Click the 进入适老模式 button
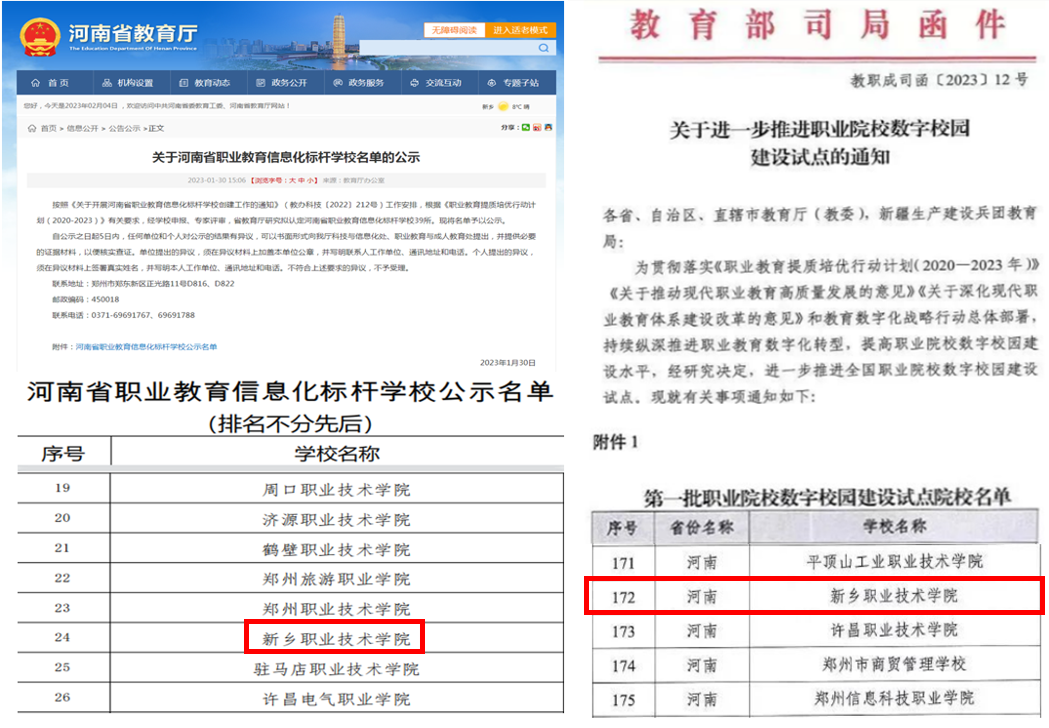Screen dimensions: 1049x728 click(x=520, y=30)
